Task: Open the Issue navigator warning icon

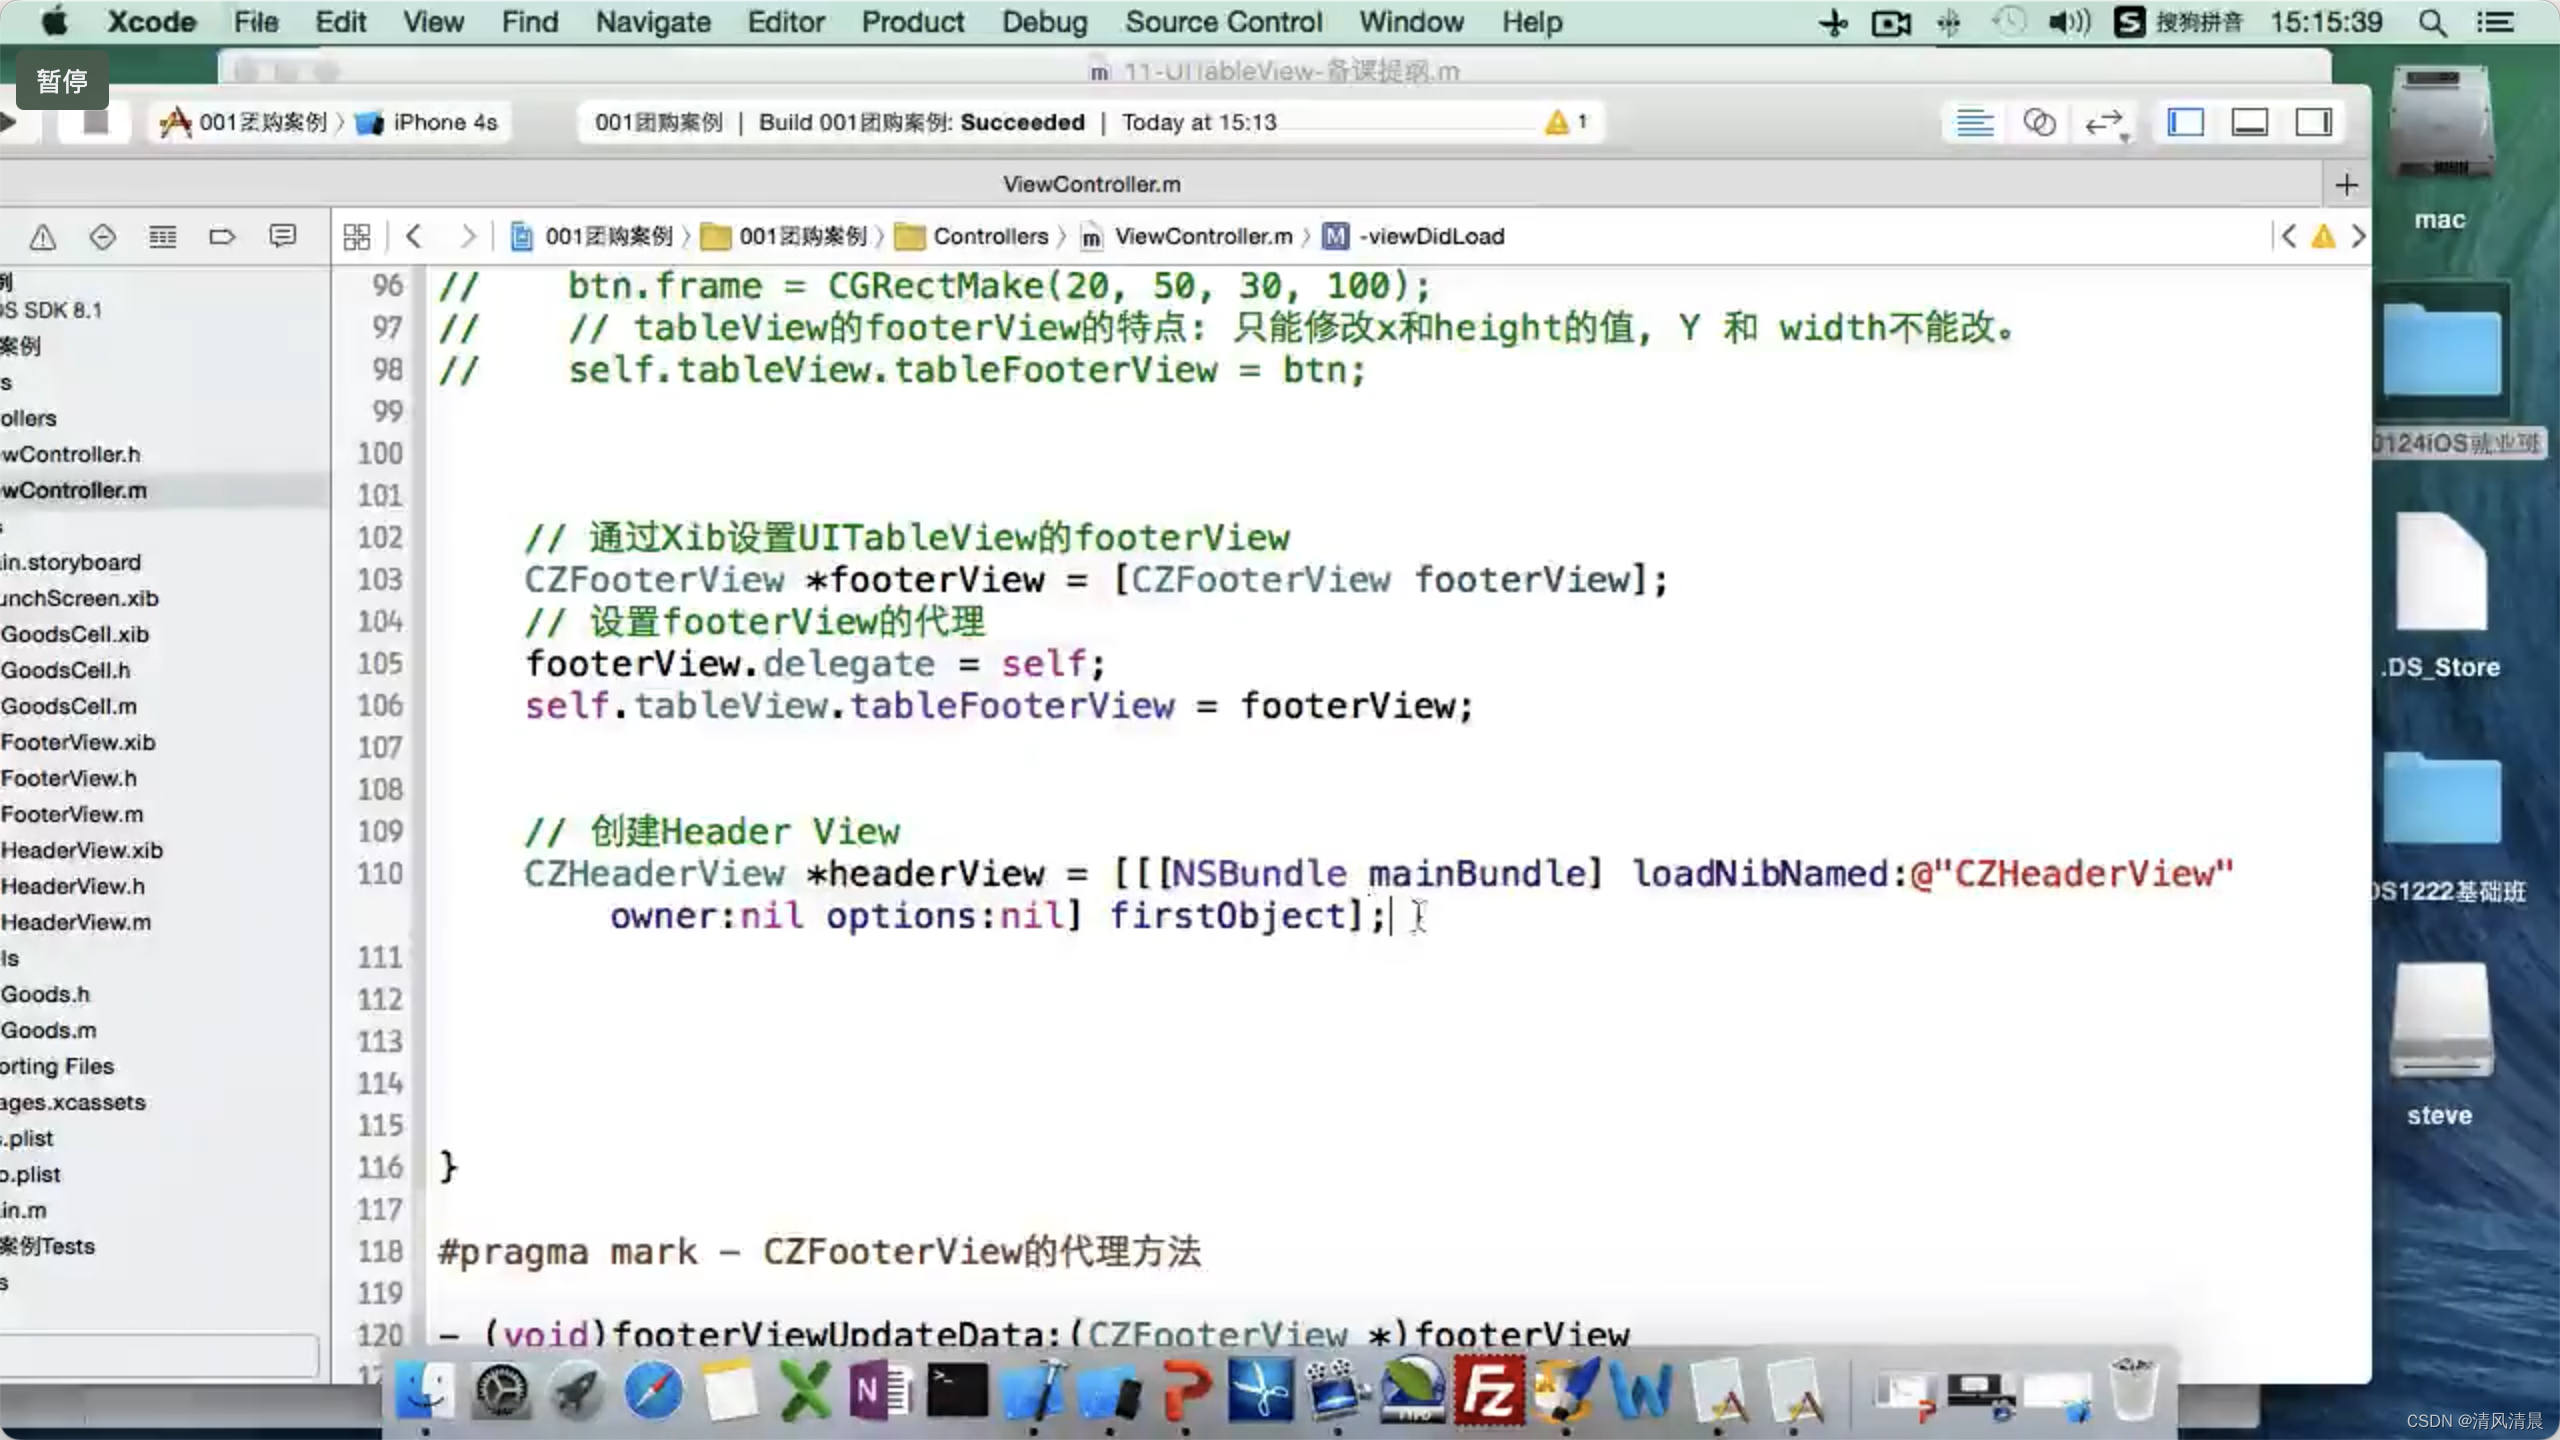Action: pos(42,237)
